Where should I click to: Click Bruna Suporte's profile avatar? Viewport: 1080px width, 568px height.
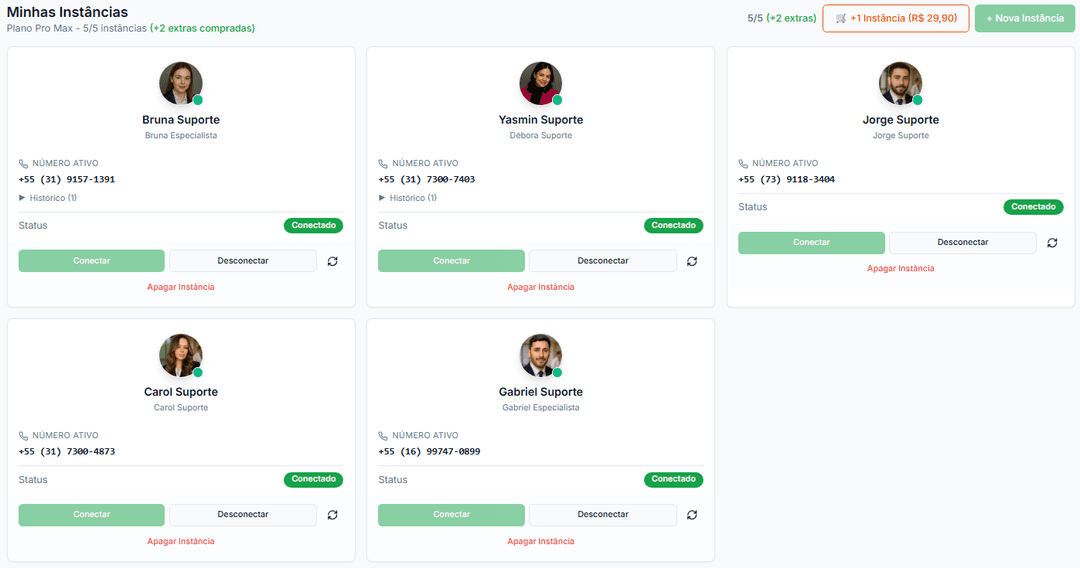(181, 83)
